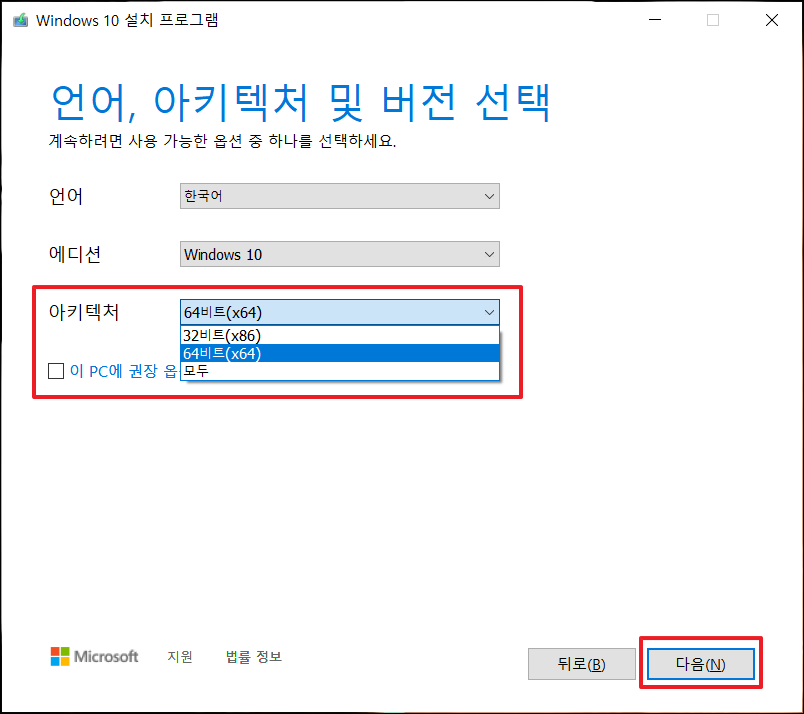Open the 법률 정보 link
Screen dimensions: 804x714
(x=254, y=657)
